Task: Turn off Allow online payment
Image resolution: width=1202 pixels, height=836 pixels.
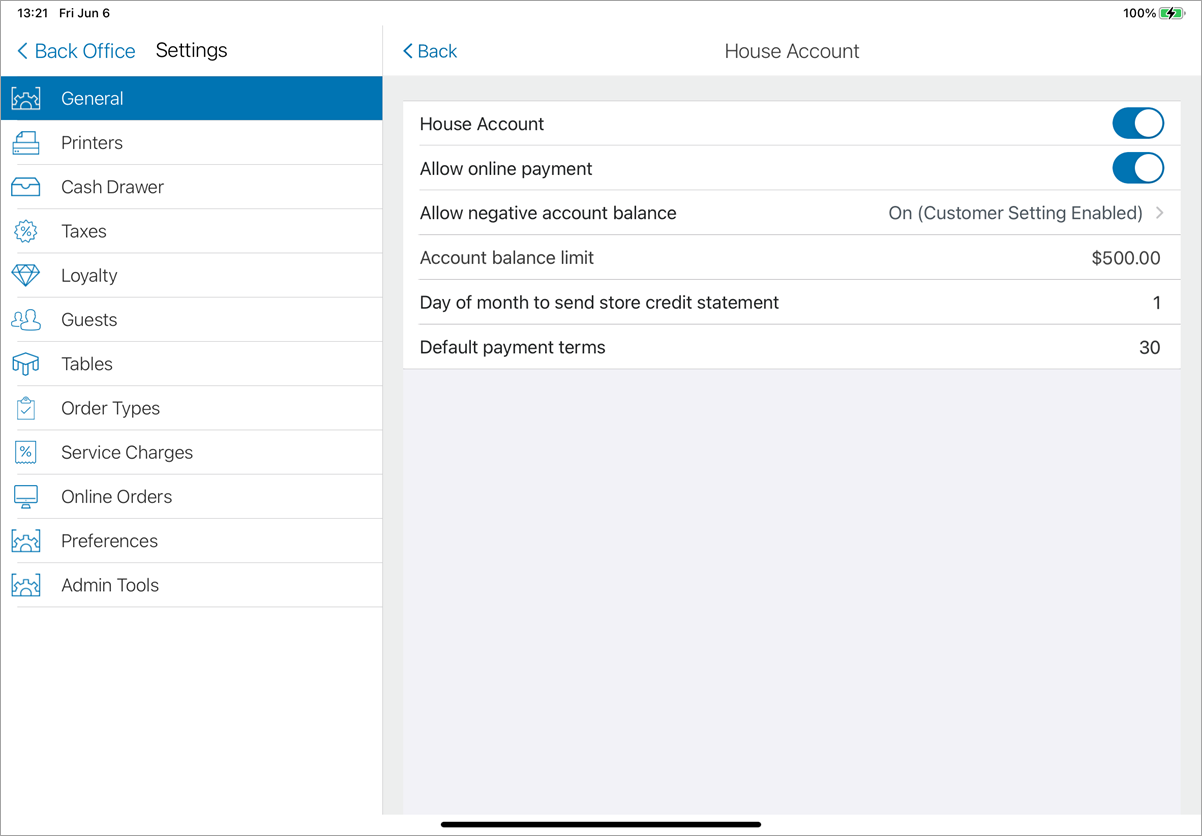Action: 1138,168
